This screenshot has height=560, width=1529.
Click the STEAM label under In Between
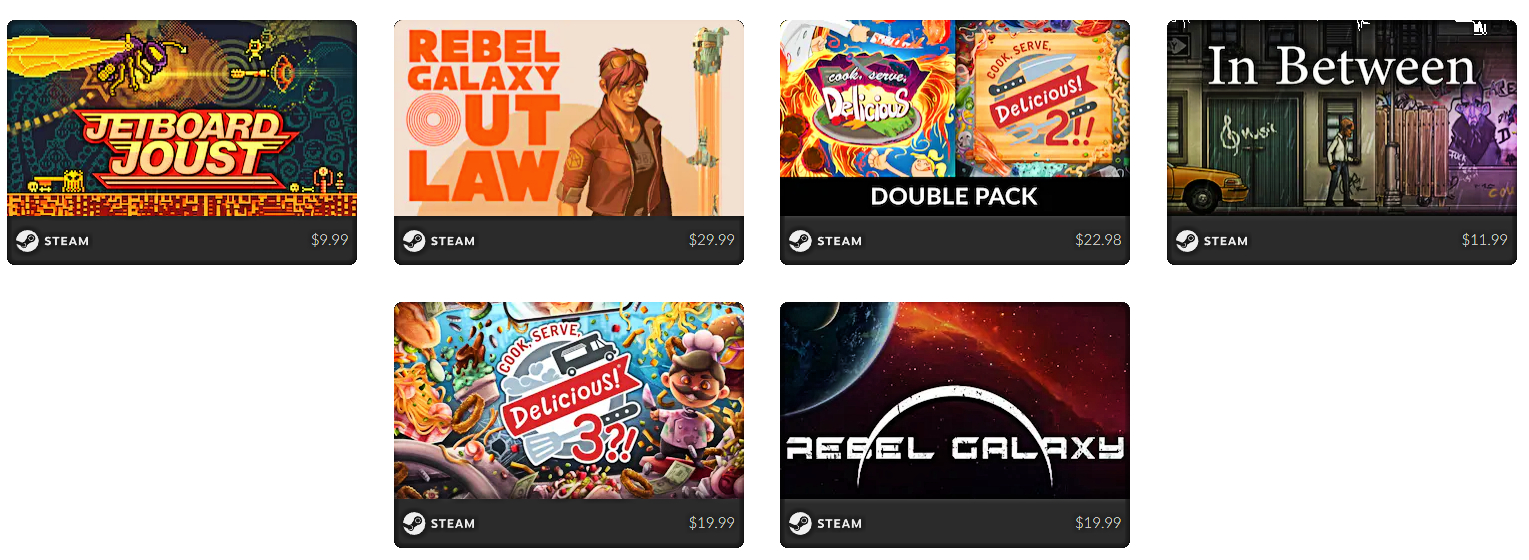1226,241
